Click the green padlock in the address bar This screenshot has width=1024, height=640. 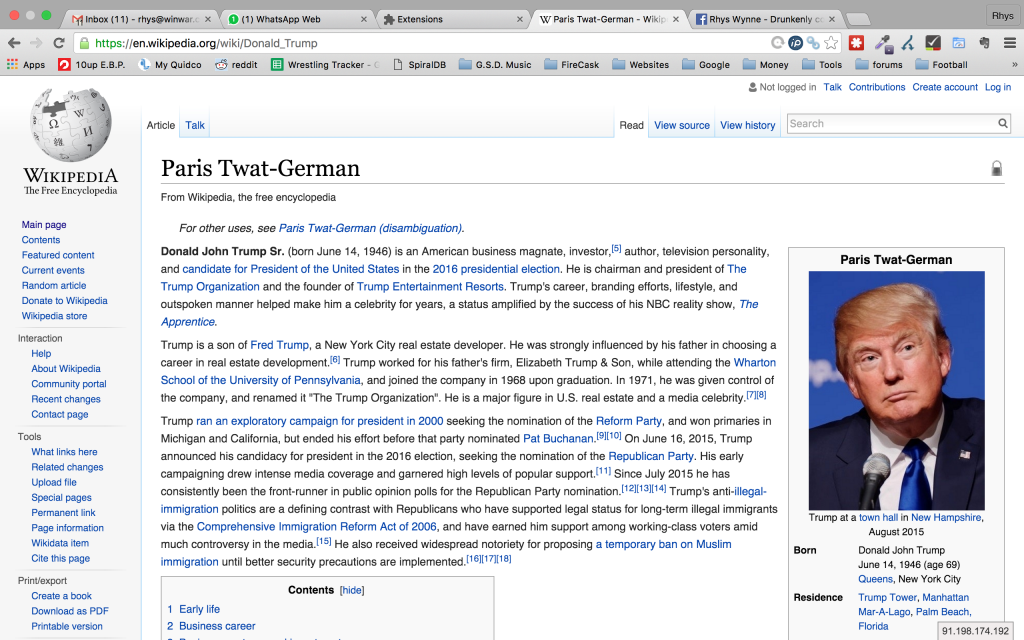(83, 43)
